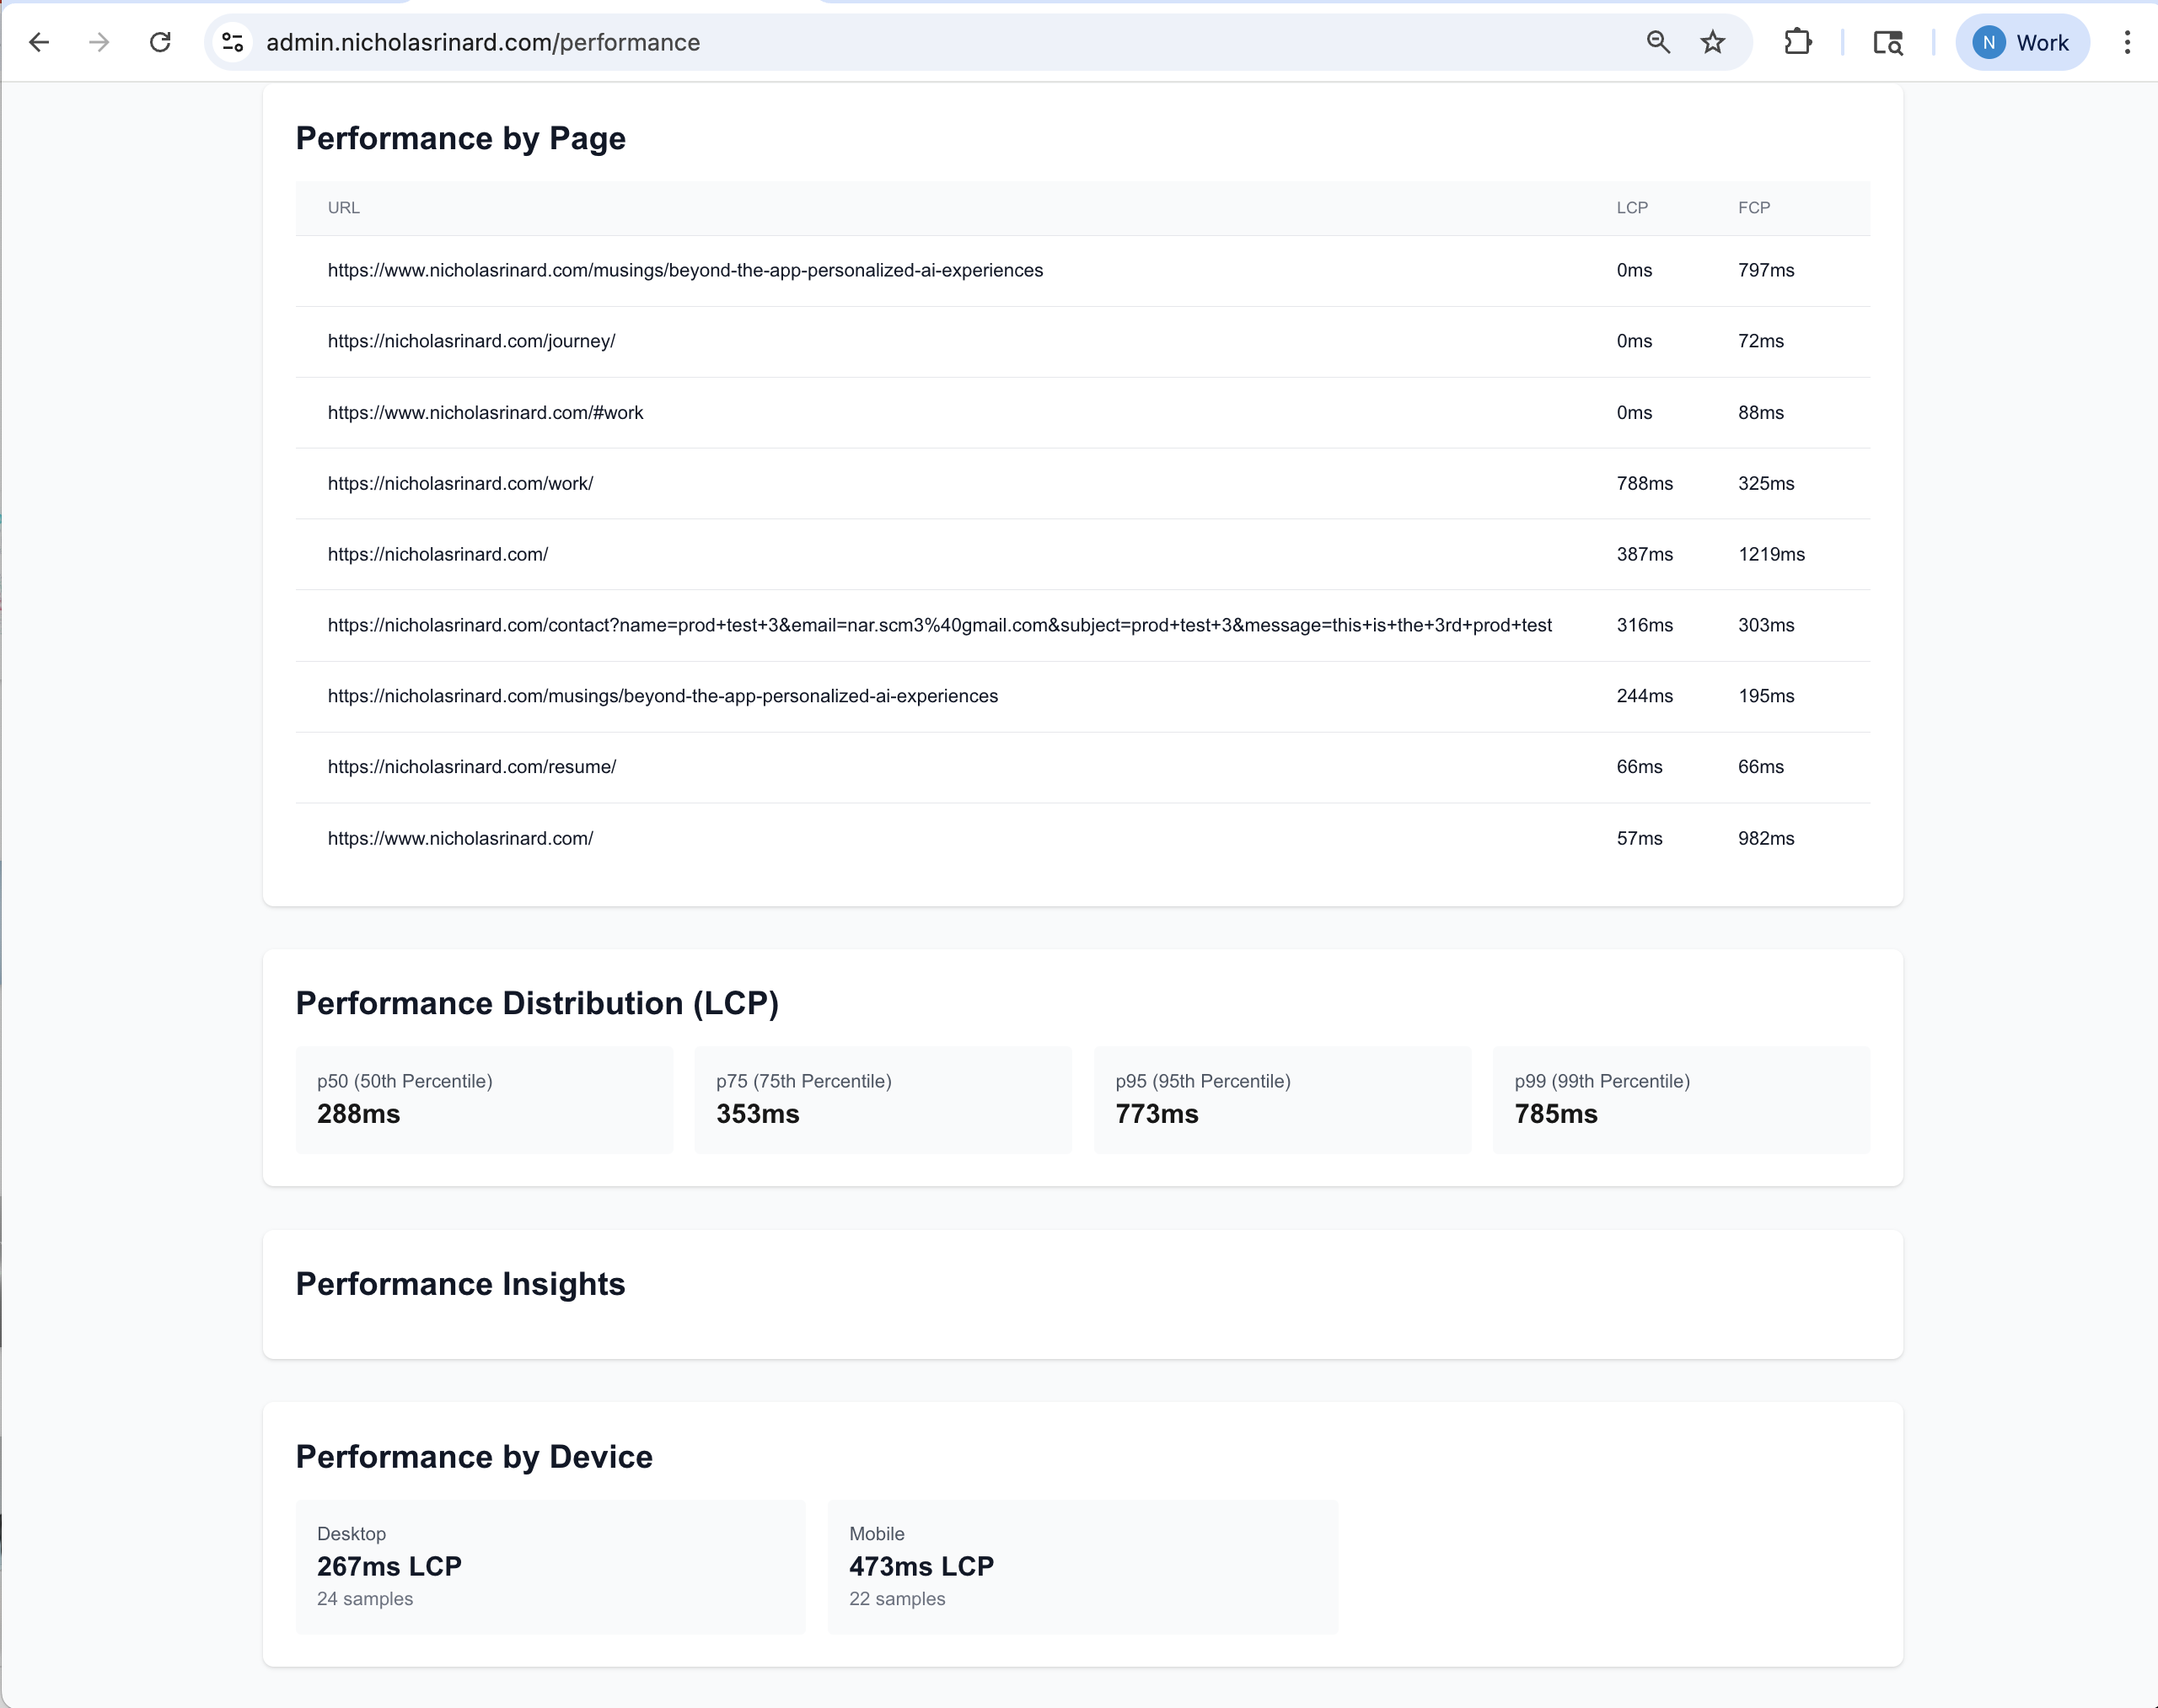Open the resume page URL row
Screen dimensions: 2158x1708
(x=472, y=767)
